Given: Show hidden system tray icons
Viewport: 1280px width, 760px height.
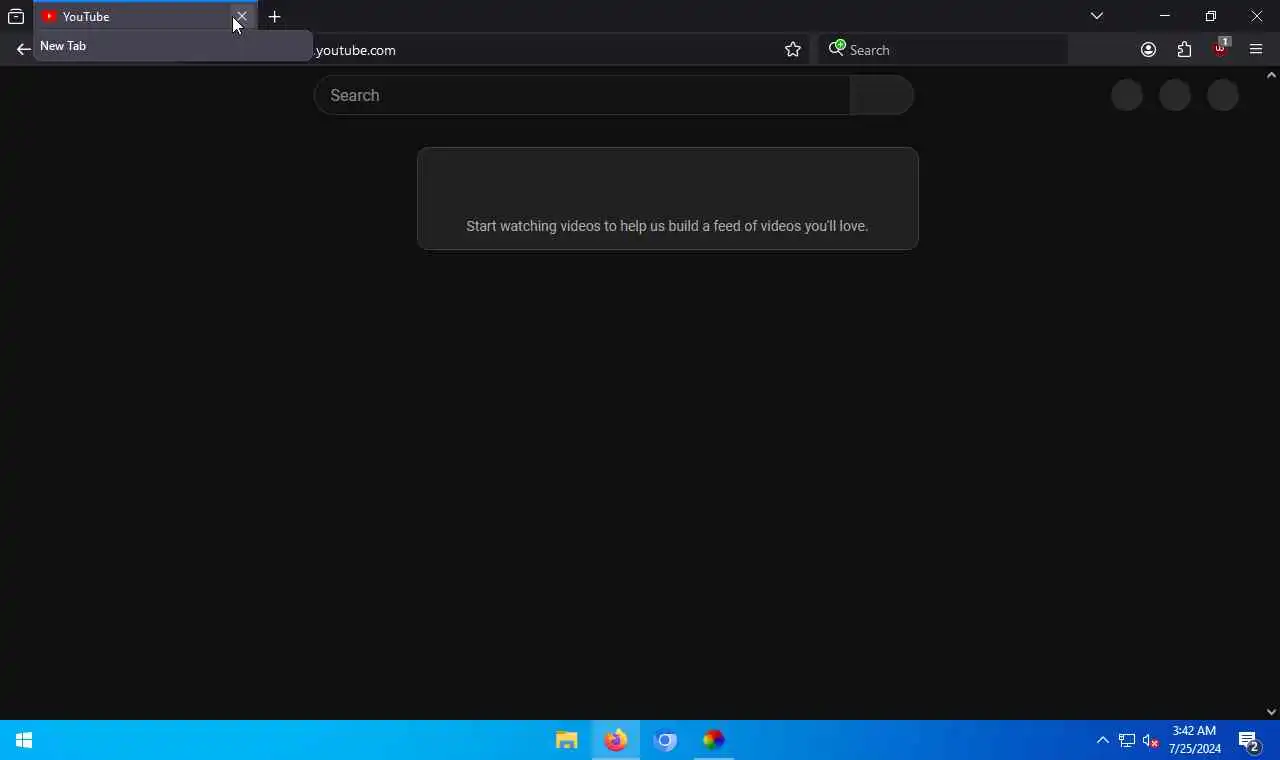Looking at the screenshot, I should [1102, 740].
